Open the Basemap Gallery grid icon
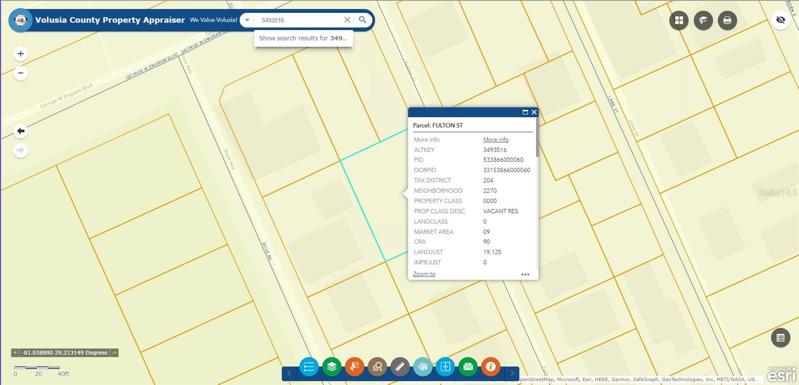 coord(679,20)
